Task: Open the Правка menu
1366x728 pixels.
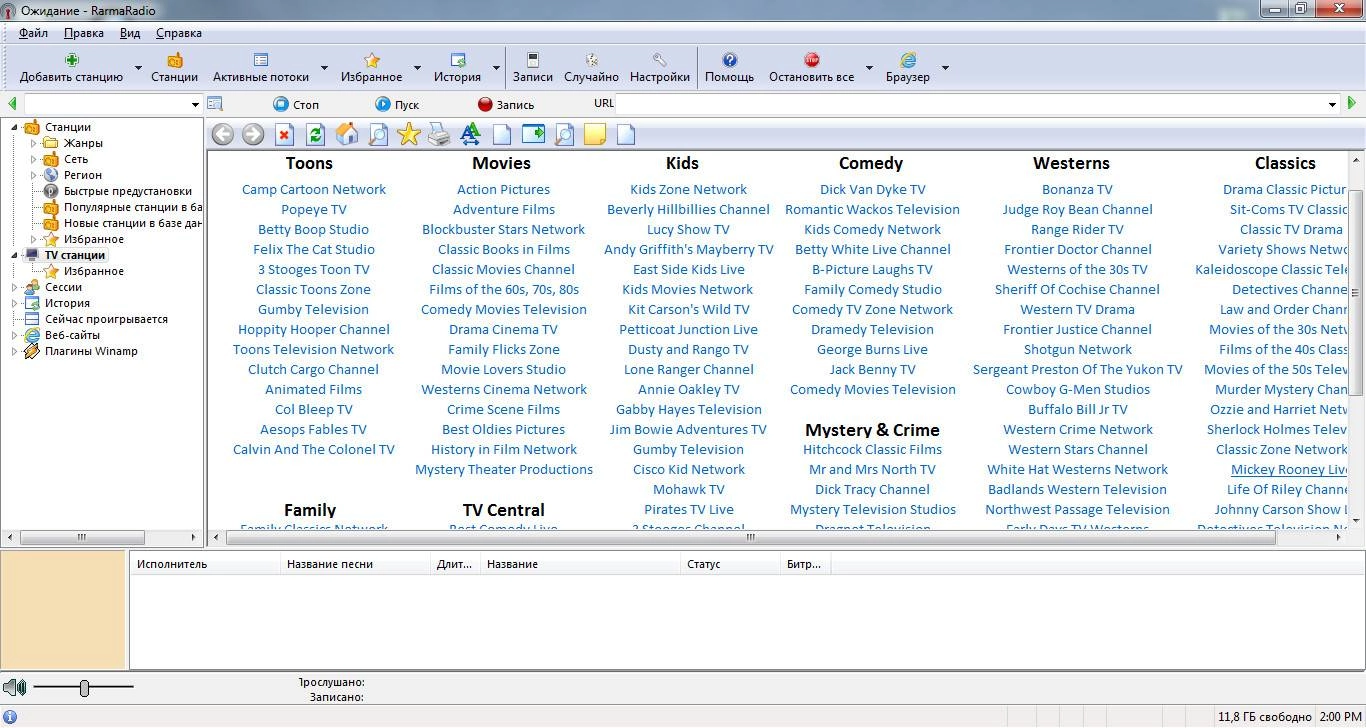Action: pos(84,33)
